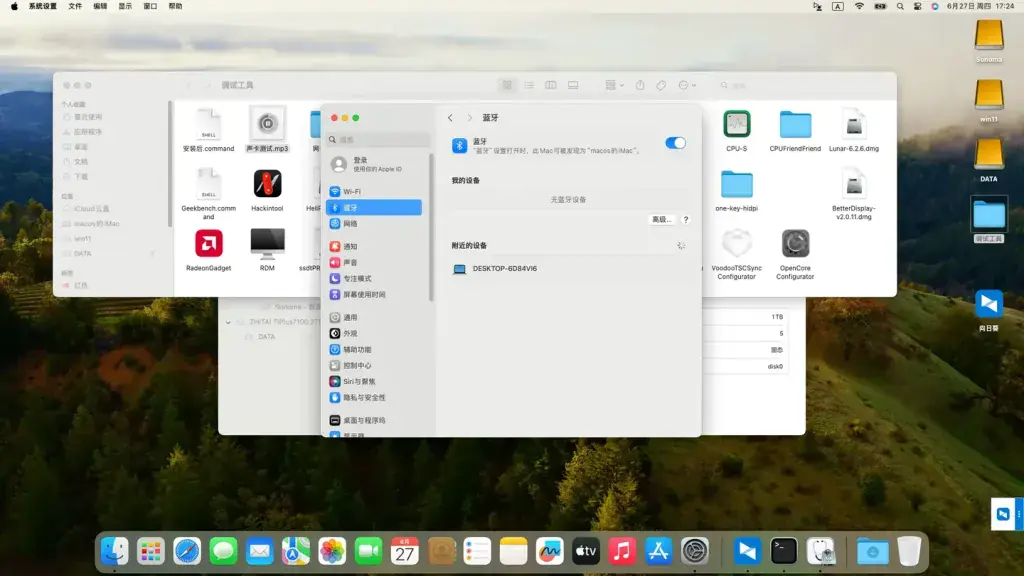Open the Wi-Fi settings pane

(374, 191)
